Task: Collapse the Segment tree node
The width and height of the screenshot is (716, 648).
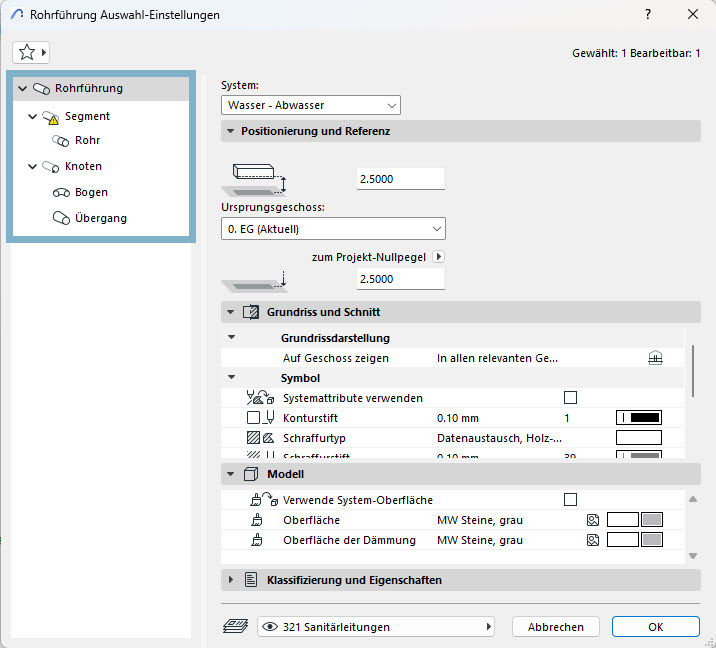Action: [x=32, y=116]
